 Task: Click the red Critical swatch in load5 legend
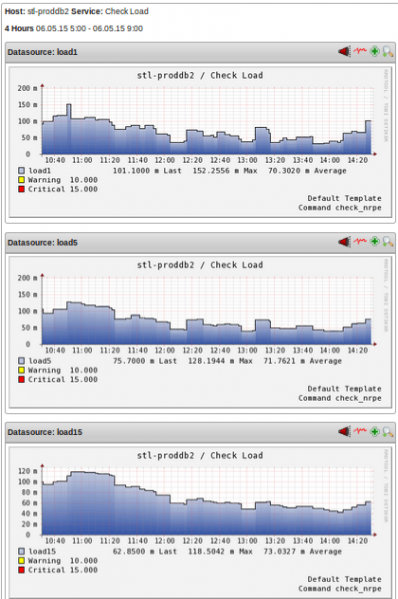21,379
